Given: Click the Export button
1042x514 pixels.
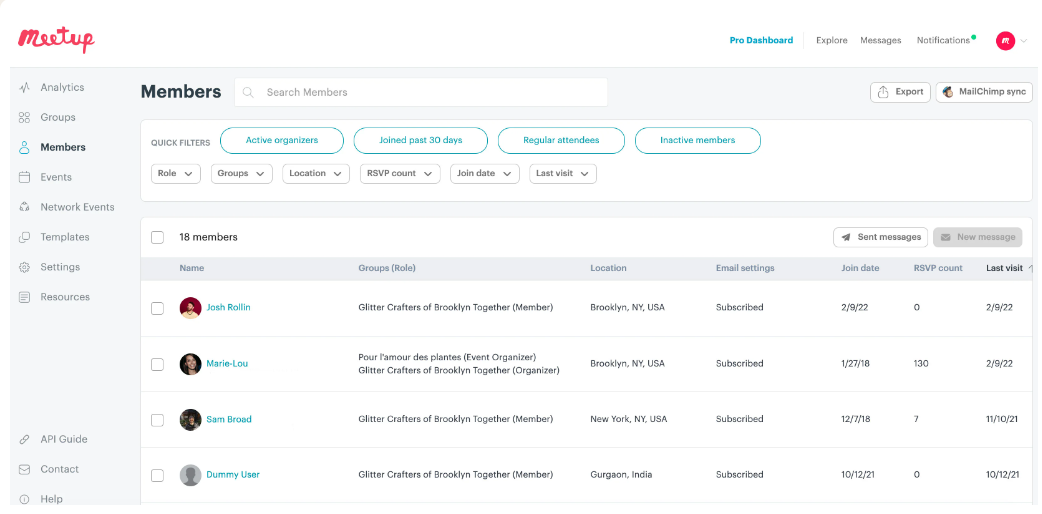Looking at the screenshot, I should point(900,92).
